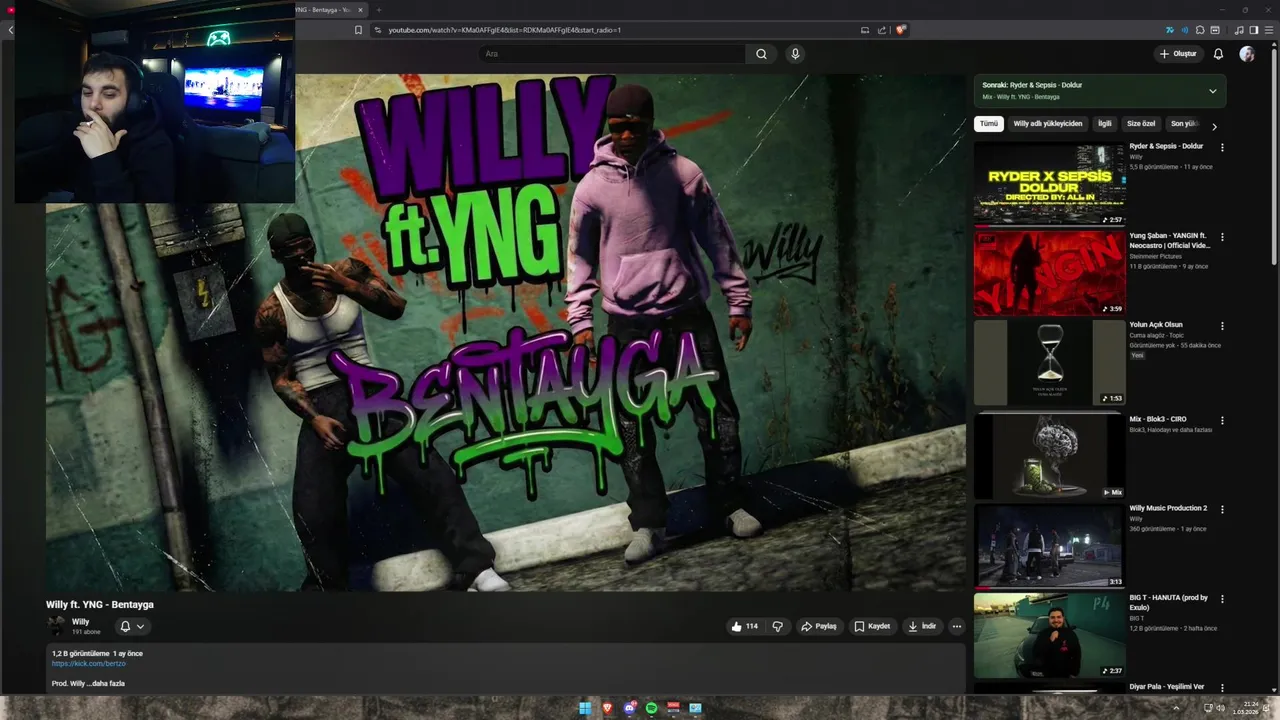Select the Tümü filter chip
The width and height of the screenshot is (1280, 720).
tap(989, 124)
